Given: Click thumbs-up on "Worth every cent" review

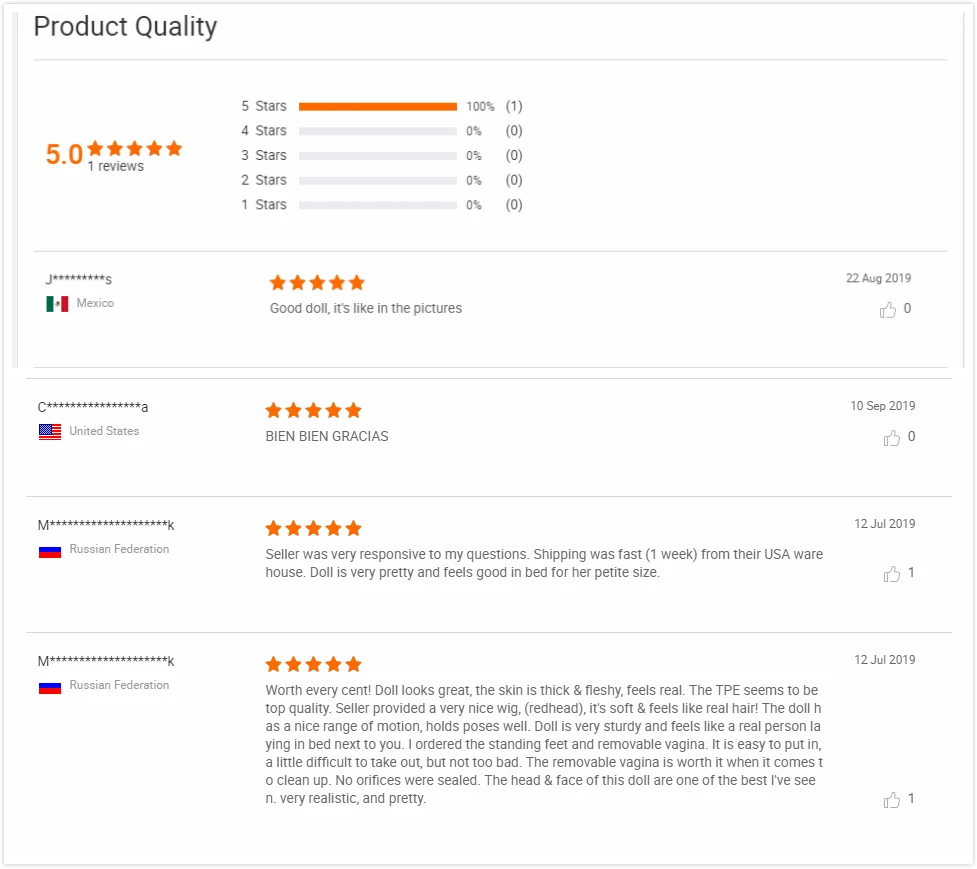Looking at the screenshot, I should 892,800.
